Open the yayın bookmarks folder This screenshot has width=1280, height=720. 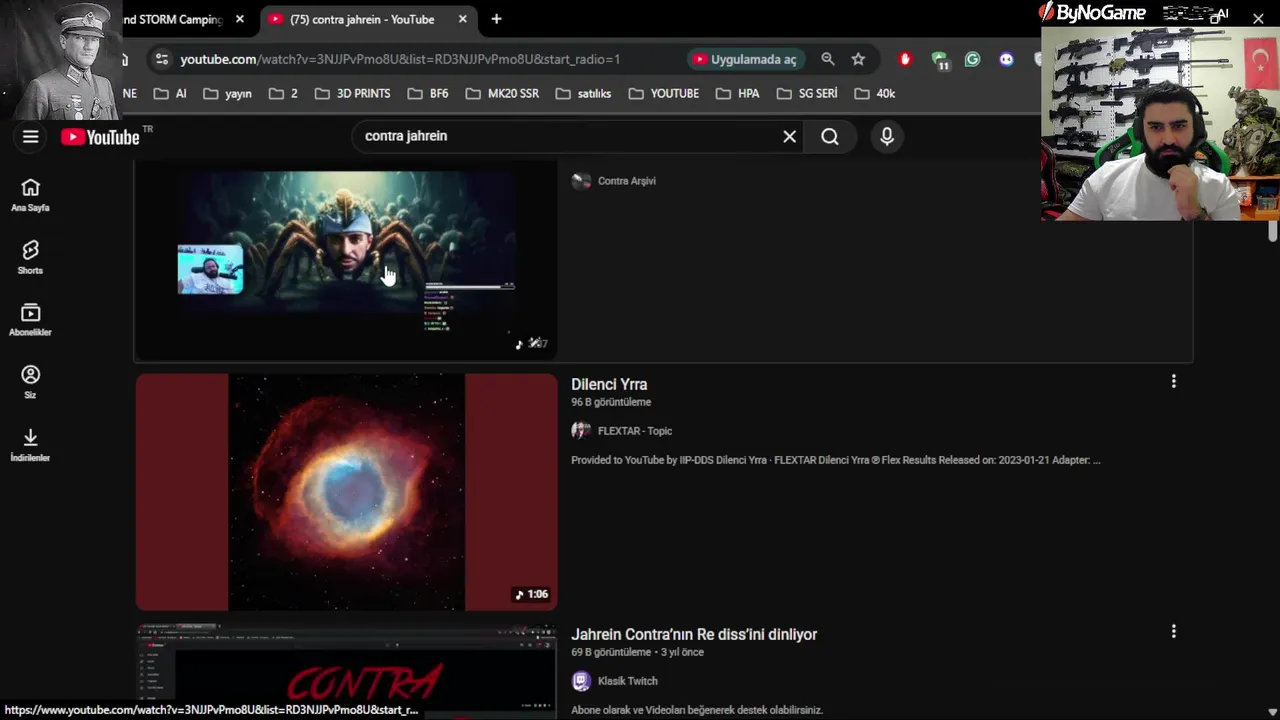pos(227,93)
